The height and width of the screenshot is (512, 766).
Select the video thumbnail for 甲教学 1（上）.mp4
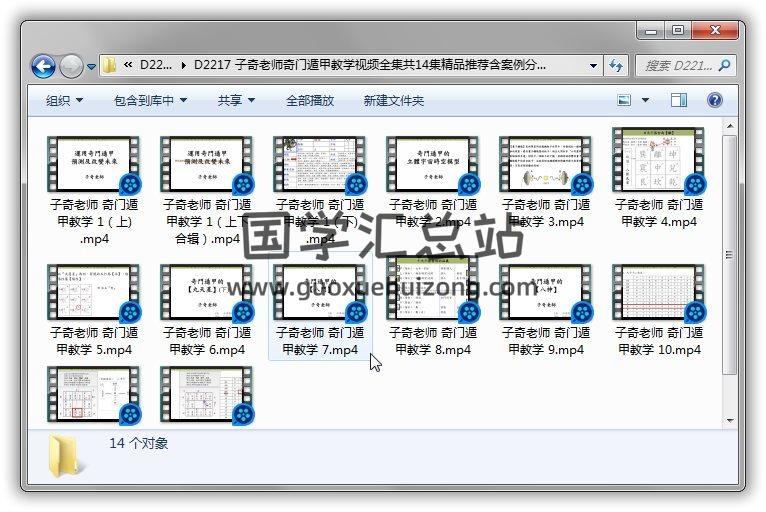click(94, 164)
